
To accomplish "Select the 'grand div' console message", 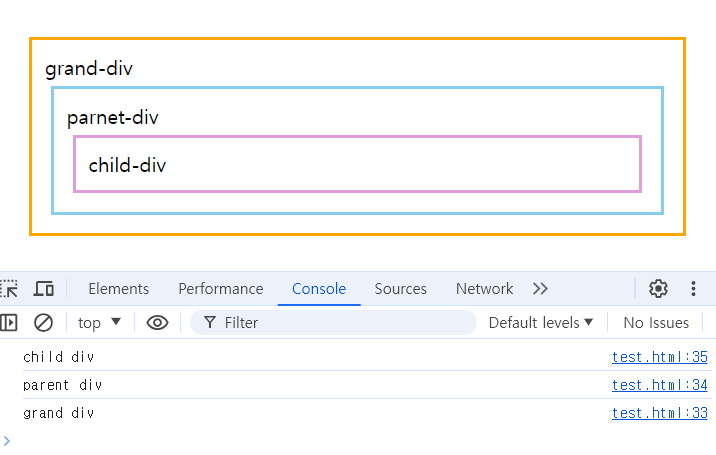I will (58, 413).
